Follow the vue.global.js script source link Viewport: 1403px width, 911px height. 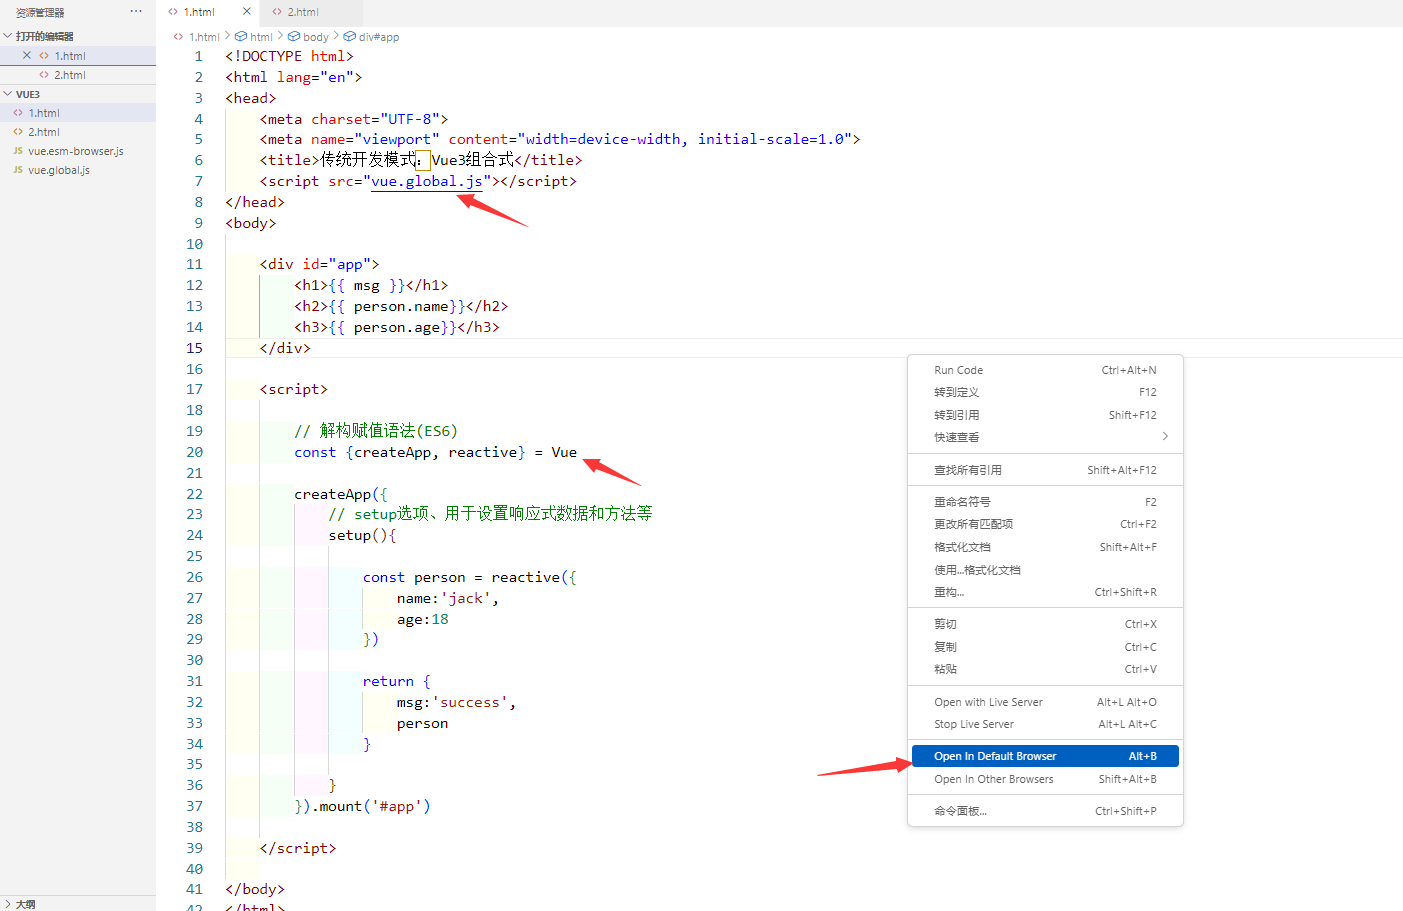coord(427,181)
